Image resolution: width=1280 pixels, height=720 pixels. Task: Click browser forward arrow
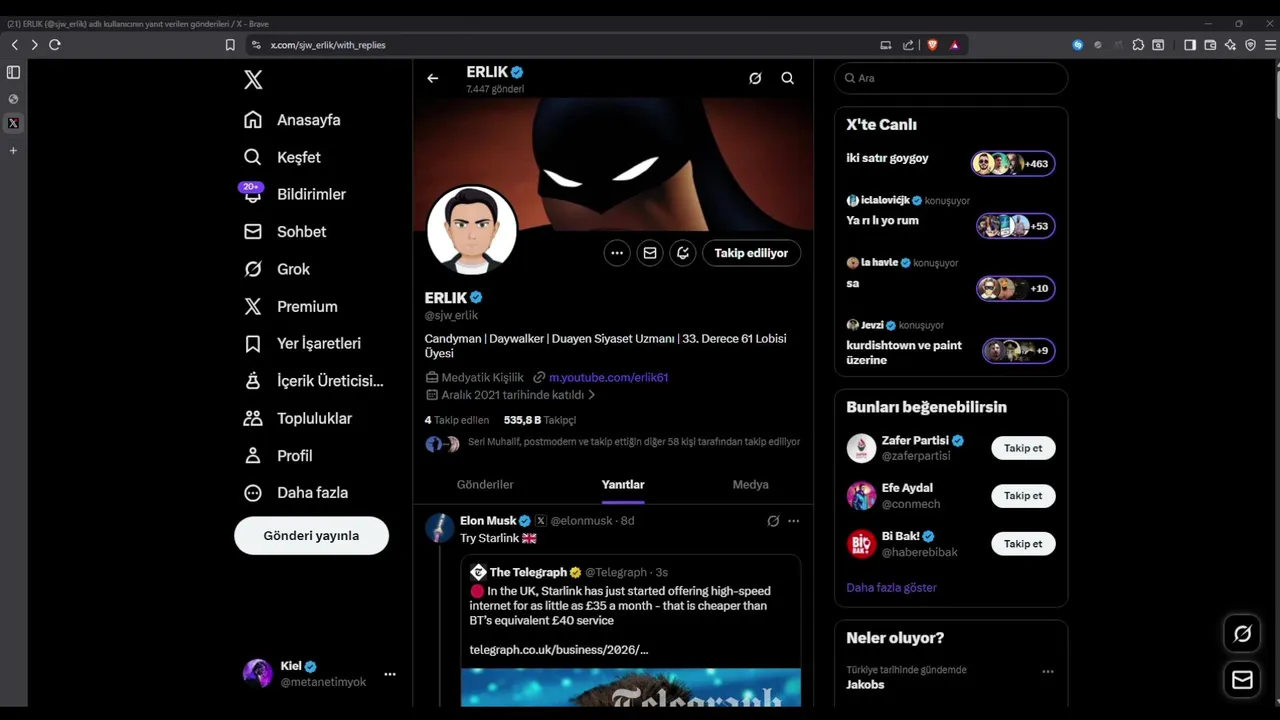[34, 45]
